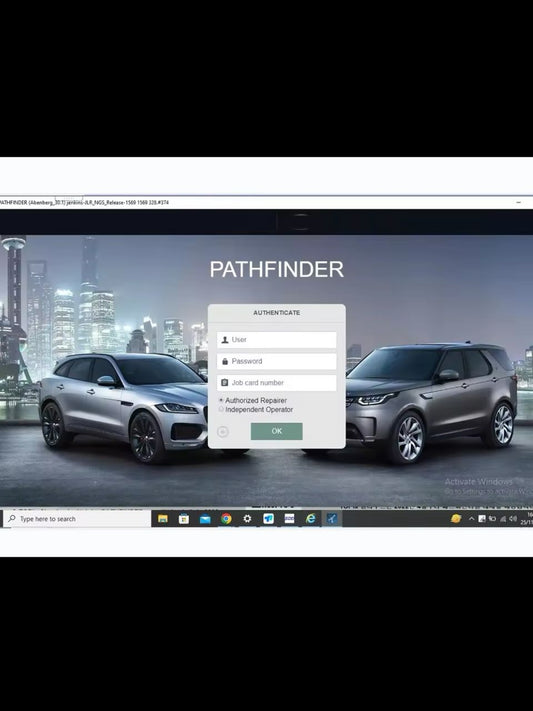Open TeamViewer icon on the taskbar
Image resolution: width=533 pixels, height=711 pixels.
click(x=268, y=518)
